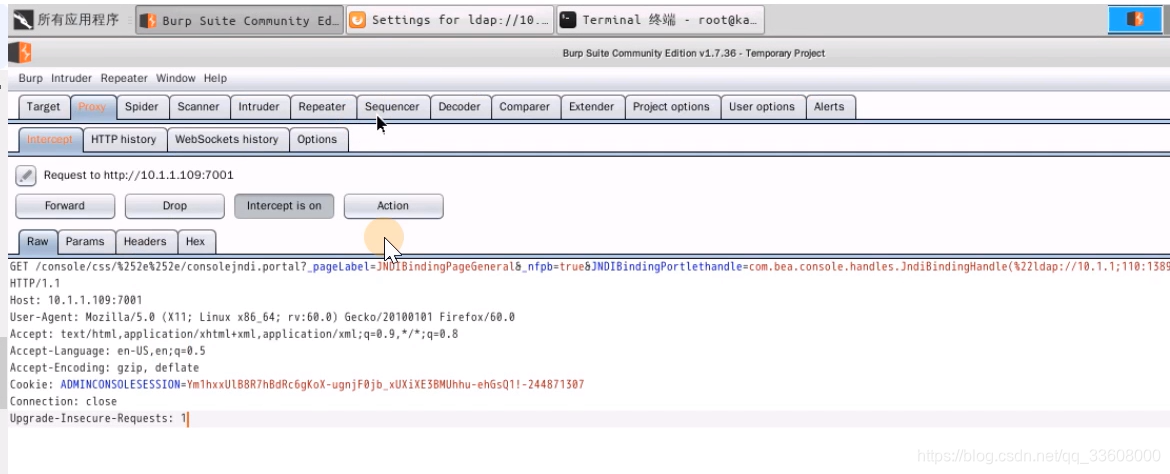
Task: Select the Raw request view tab
Action: pos(38,242)
